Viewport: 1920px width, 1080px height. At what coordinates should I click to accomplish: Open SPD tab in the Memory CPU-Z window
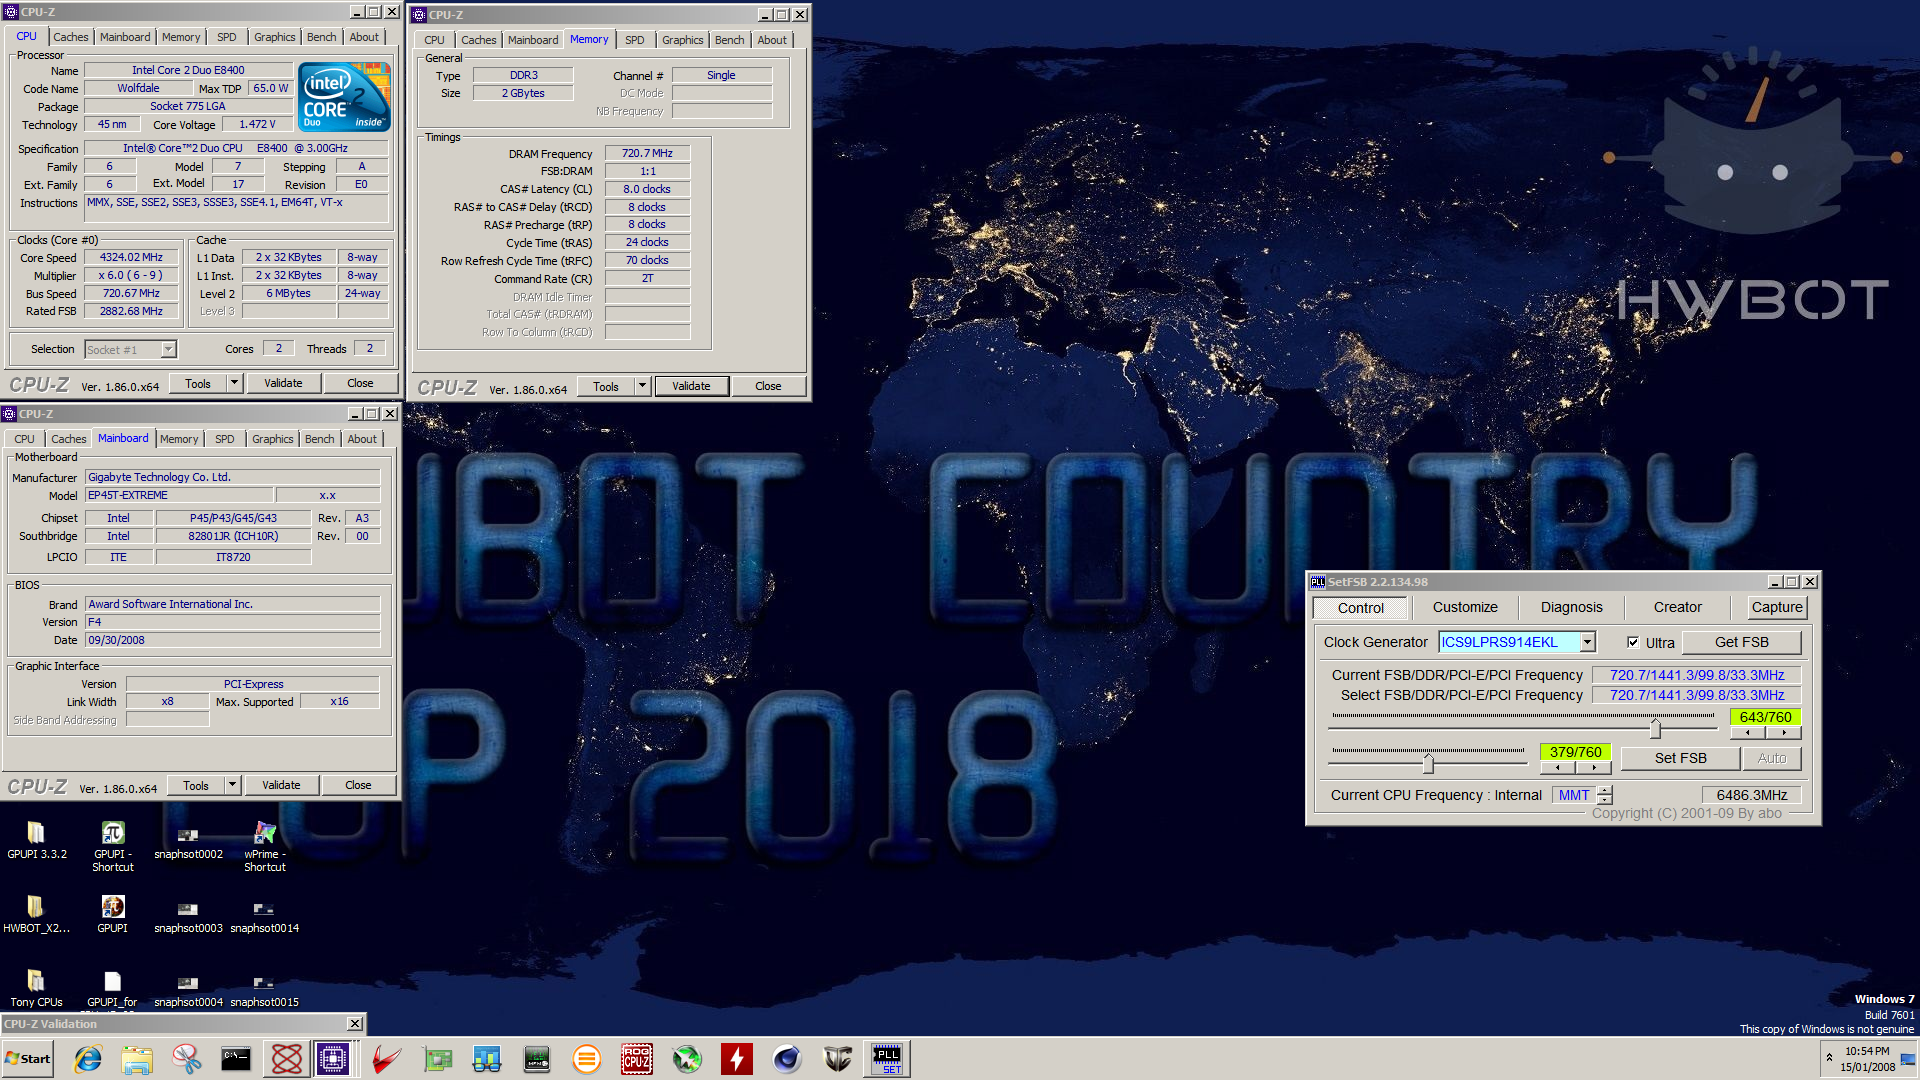tap(634, 40)
